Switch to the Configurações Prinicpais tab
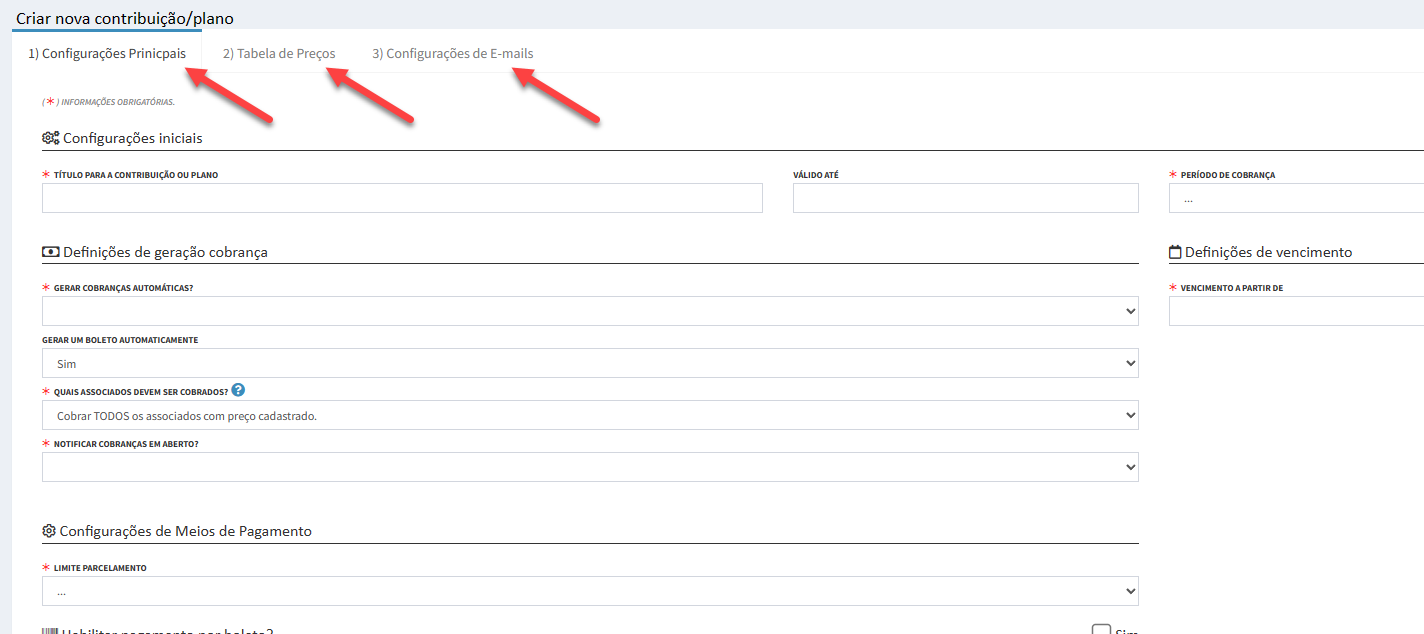The width and height of the screenshot is (1424, 634). pyautogui.click(x=107, y=54)
